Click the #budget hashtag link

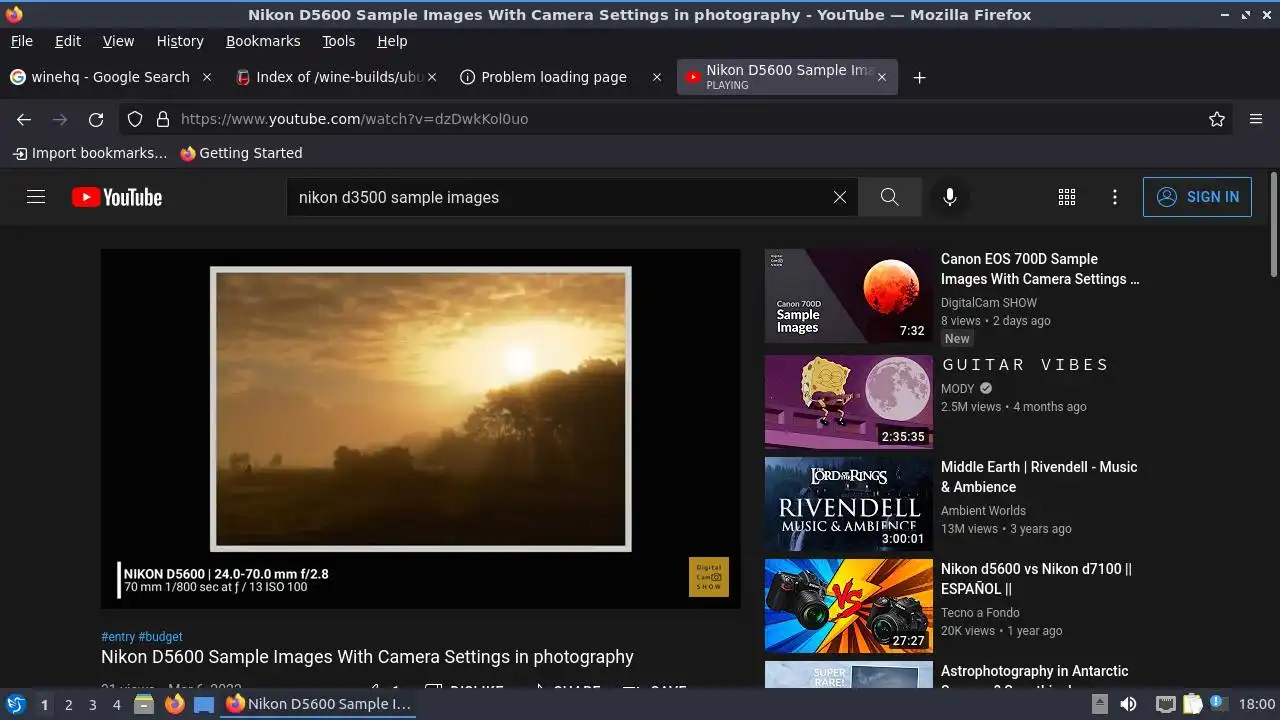(x=160, y=637)
